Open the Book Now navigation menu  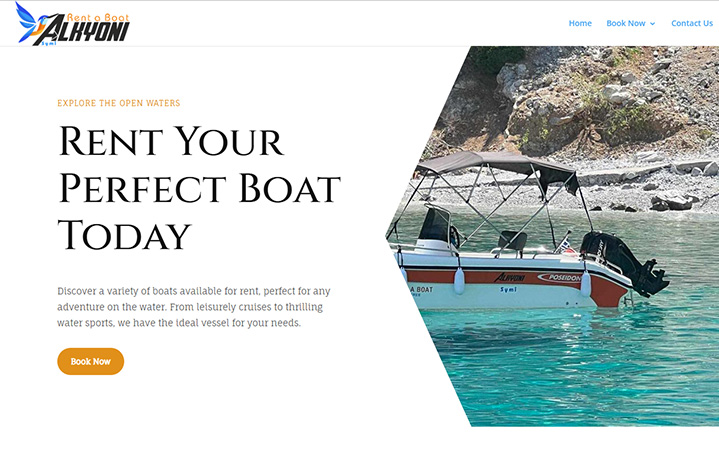[x=626, y=23]
